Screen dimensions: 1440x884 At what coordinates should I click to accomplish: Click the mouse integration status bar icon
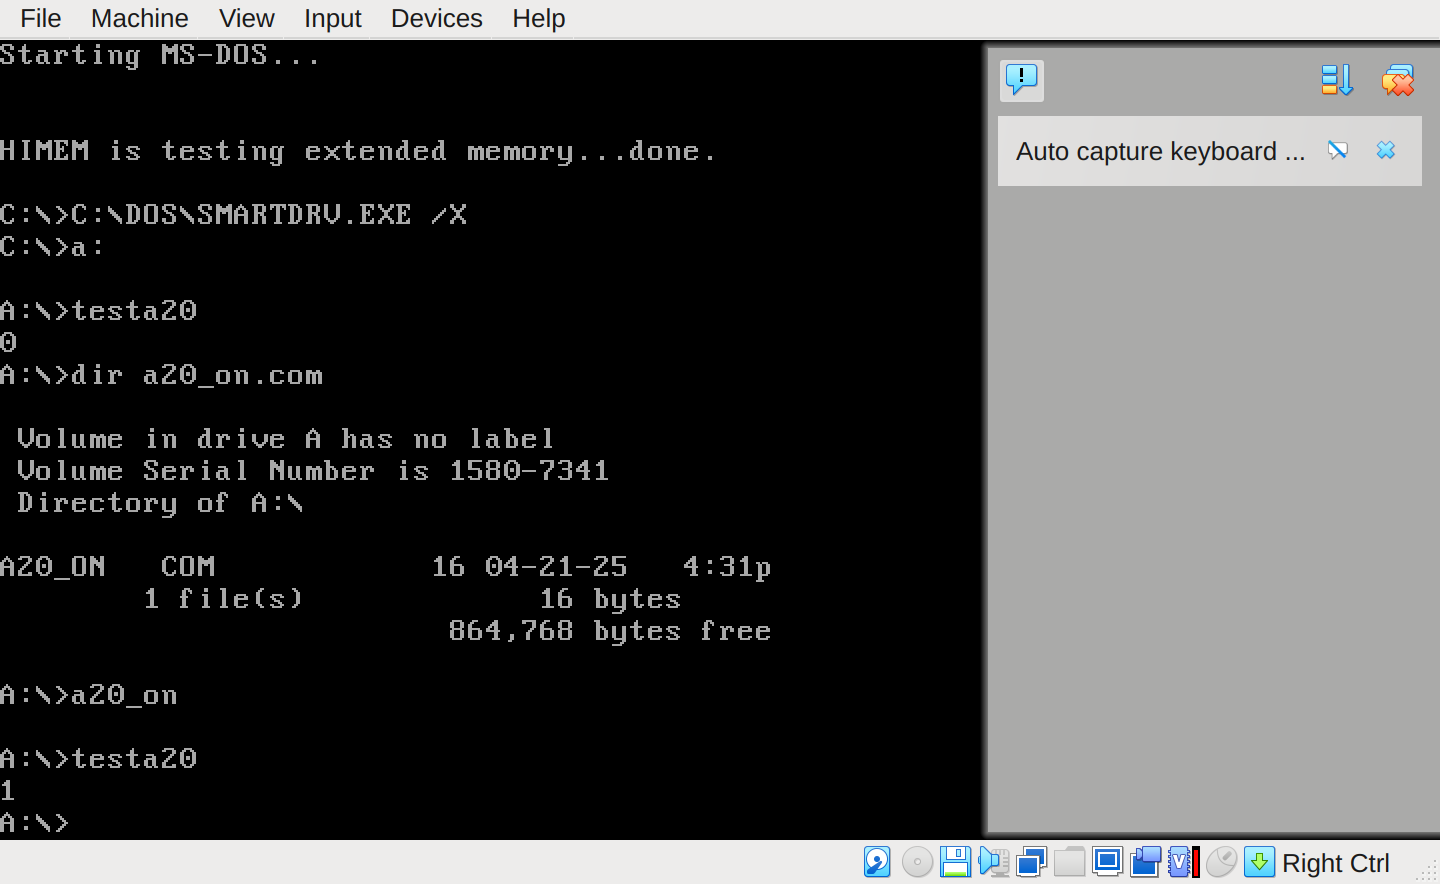pyautogui.click(x=1221, y=862)
